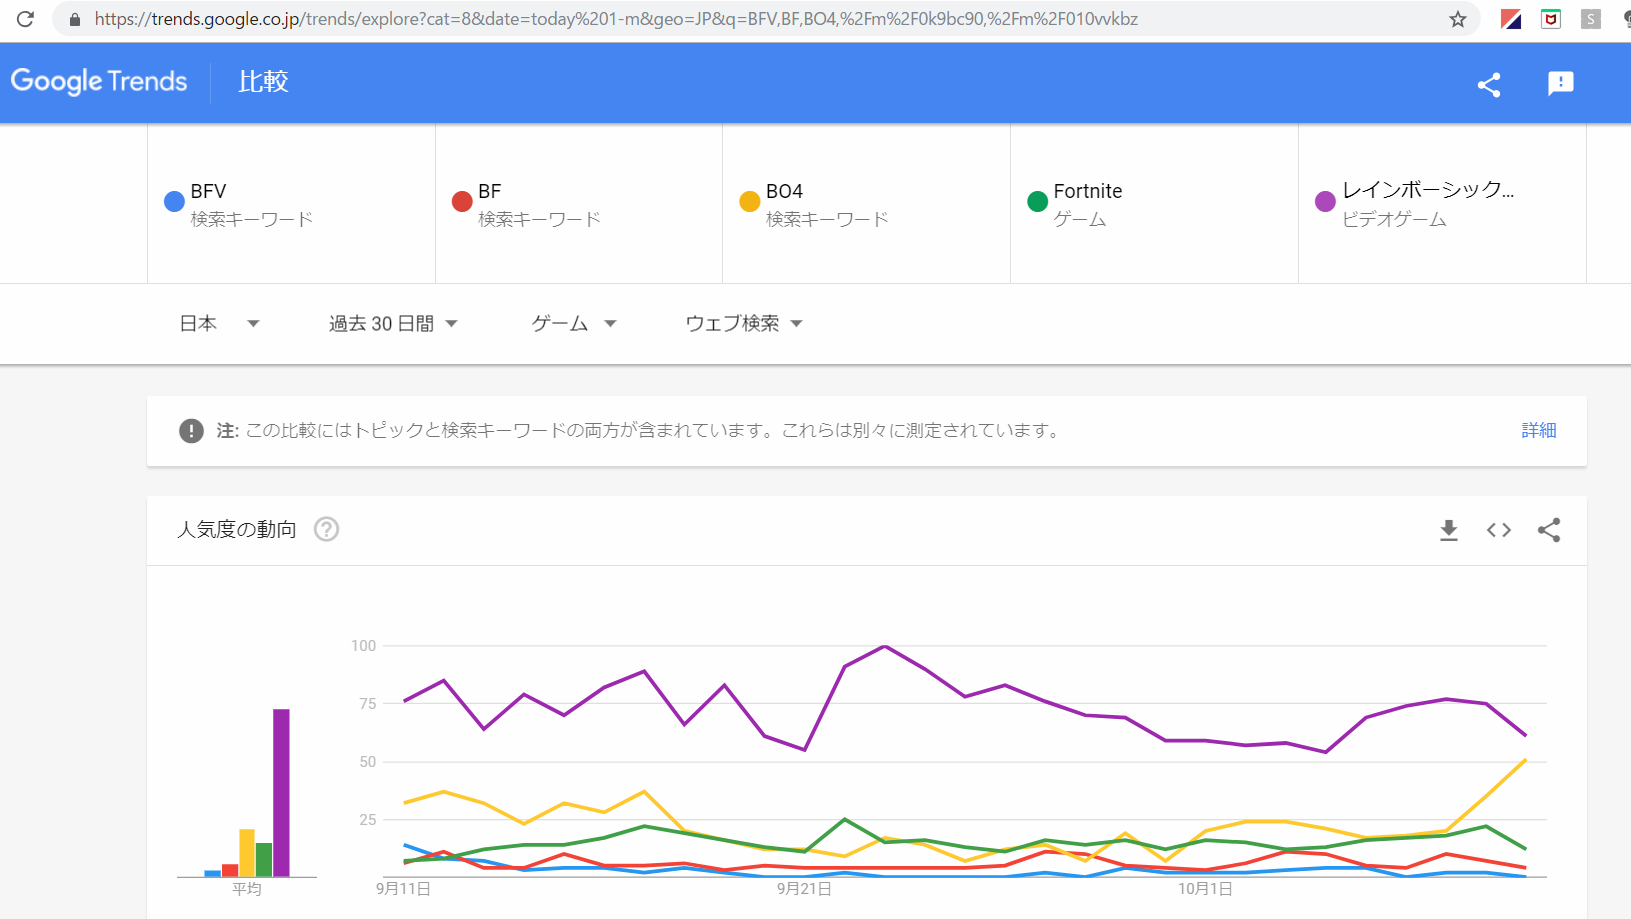Click the browser address bar URL

(616, 19)
